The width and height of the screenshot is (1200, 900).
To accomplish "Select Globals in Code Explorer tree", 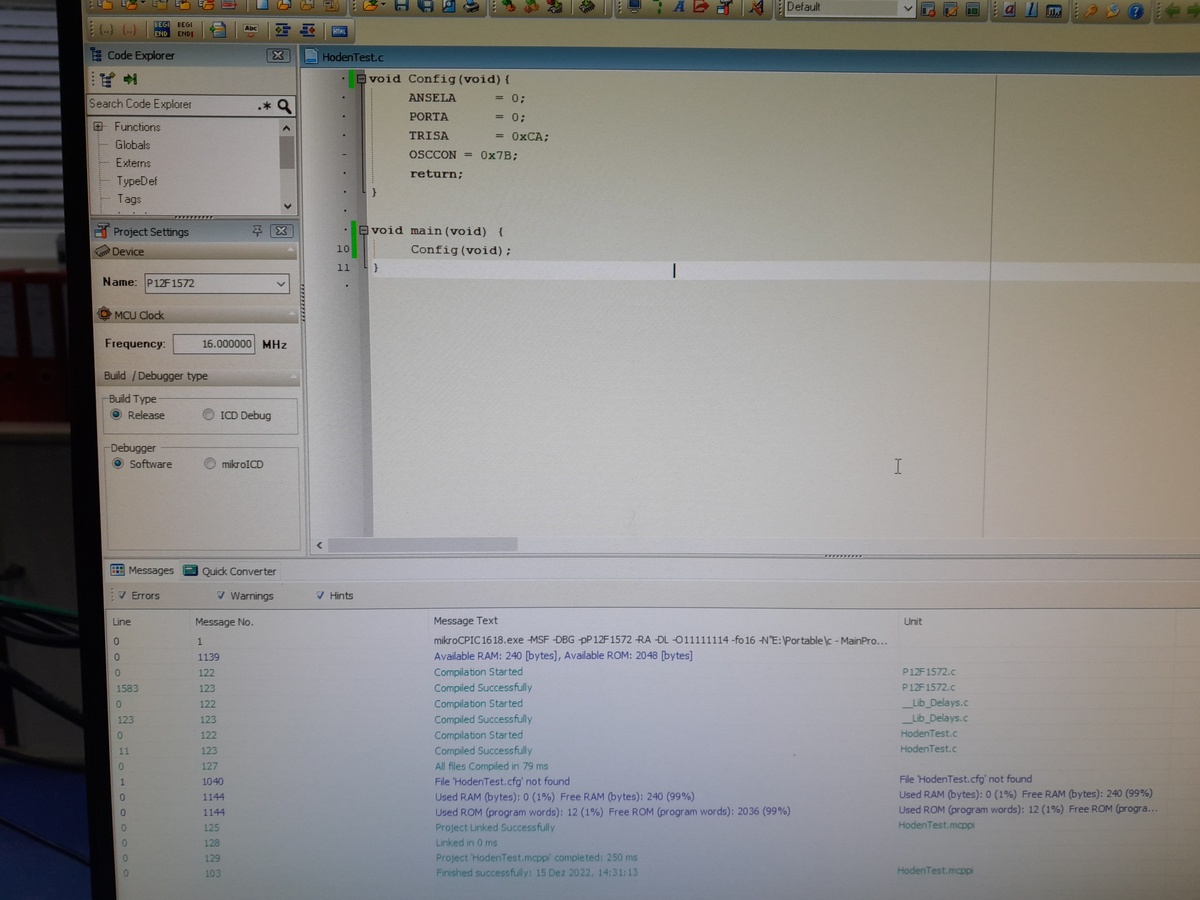I will pyautogui.click(x=132, y=145).
